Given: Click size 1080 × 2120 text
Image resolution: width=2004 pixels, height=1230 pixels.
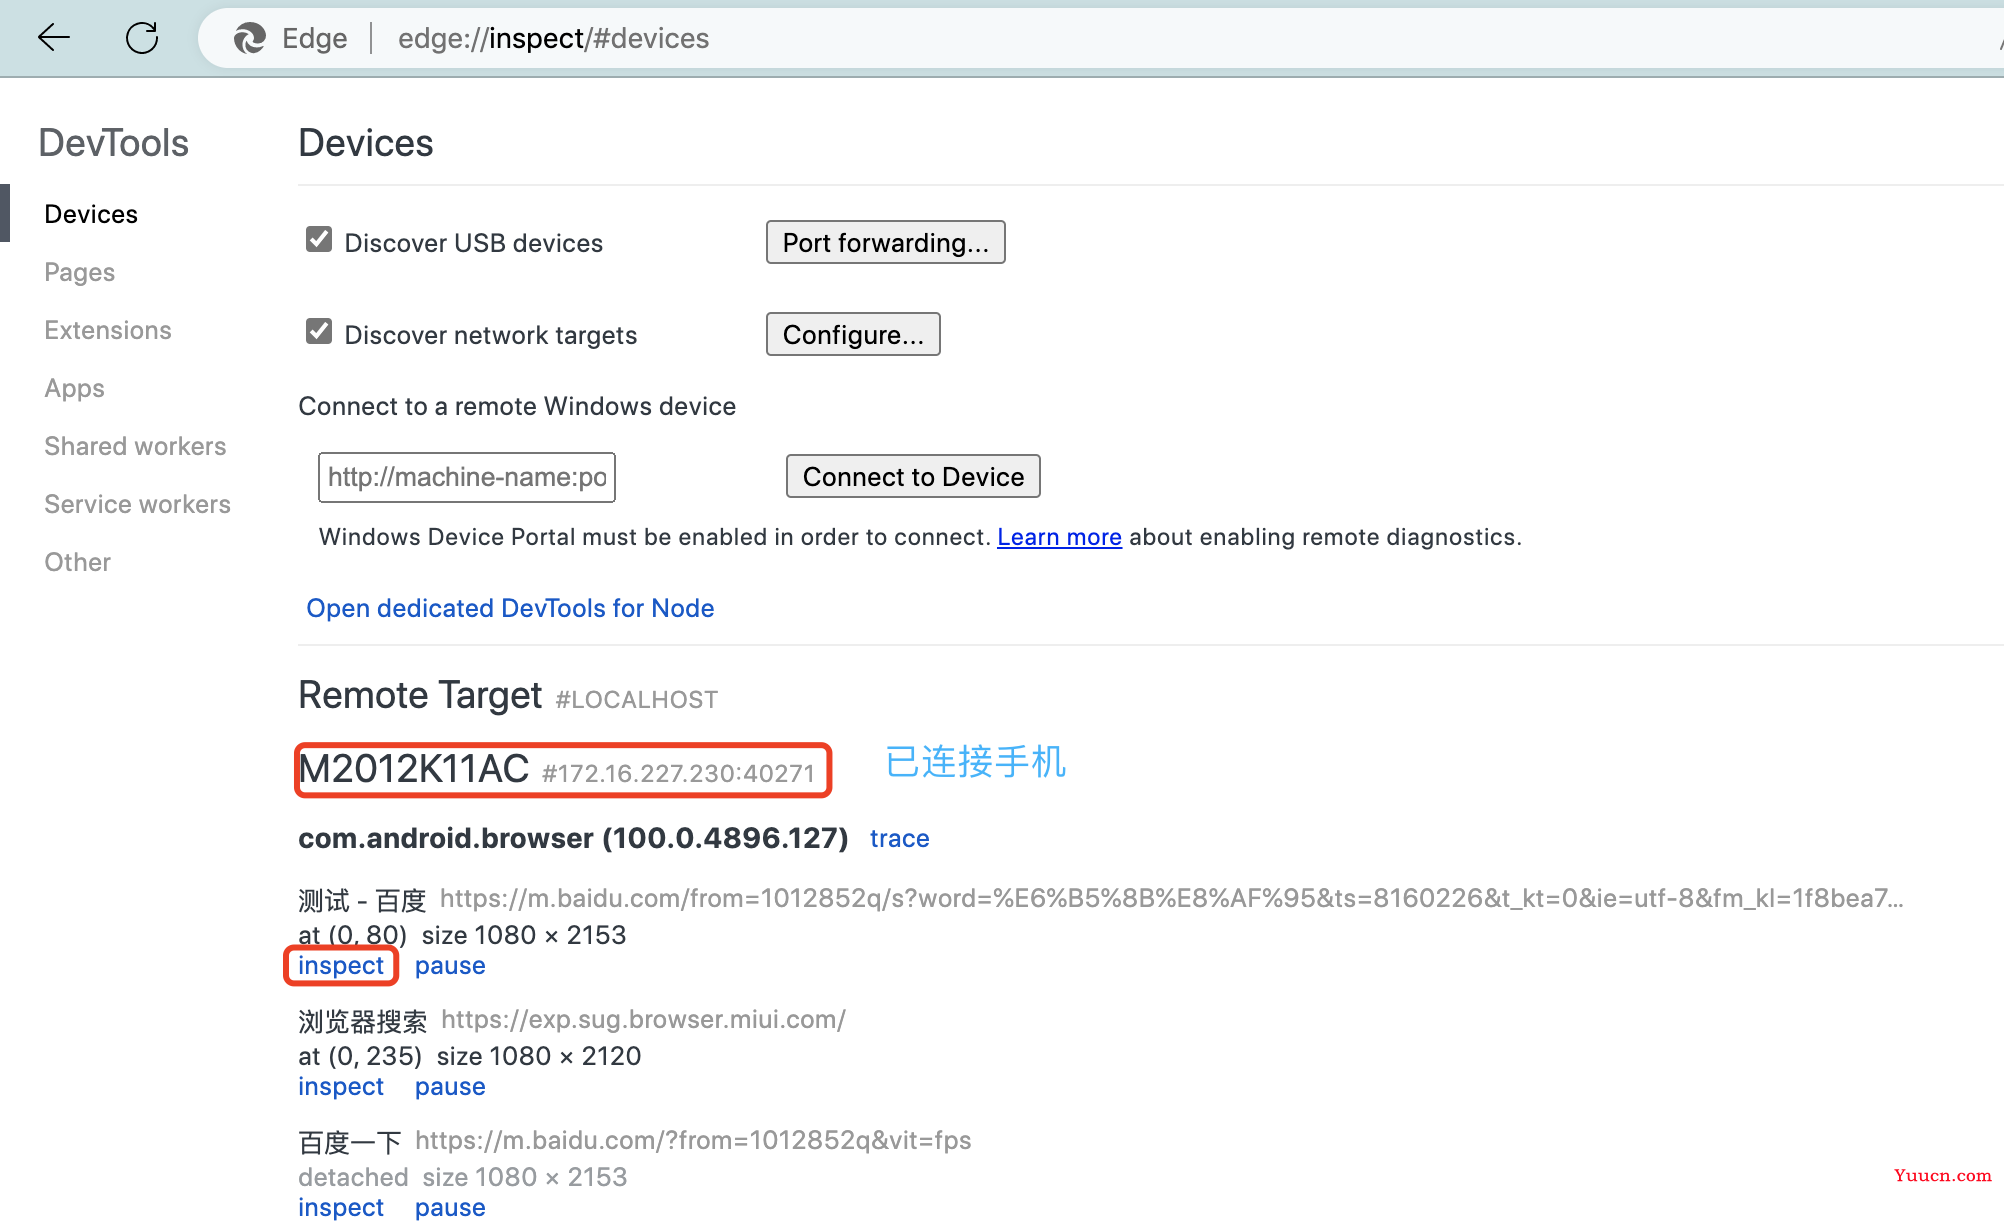Looking at the screenshot, I should [x=539, y=1056].
